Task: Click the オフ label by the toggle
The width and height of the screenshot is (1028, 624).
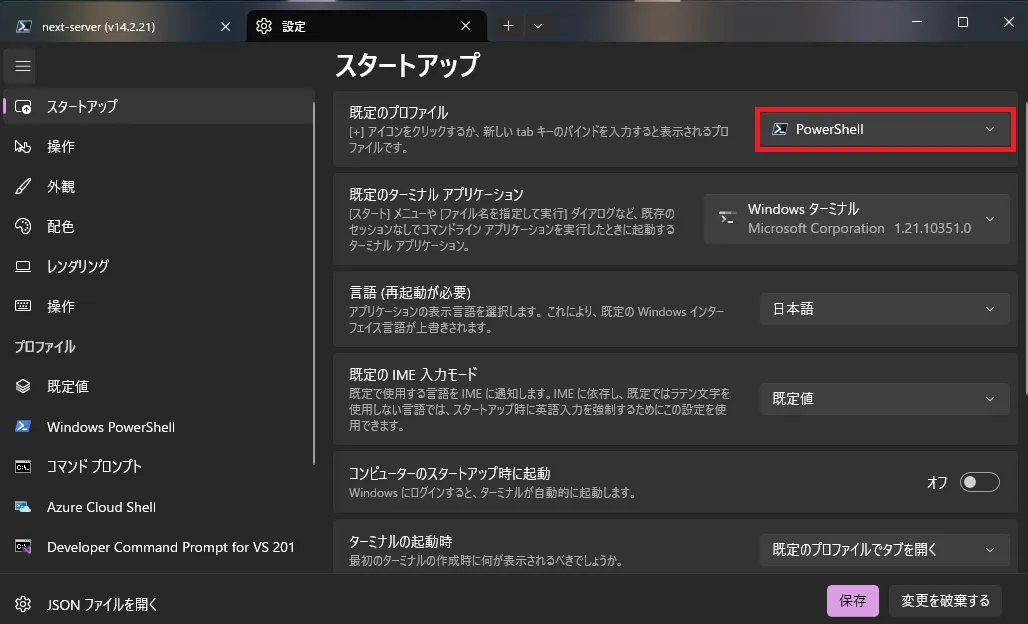Action: [x=937, y=482]
